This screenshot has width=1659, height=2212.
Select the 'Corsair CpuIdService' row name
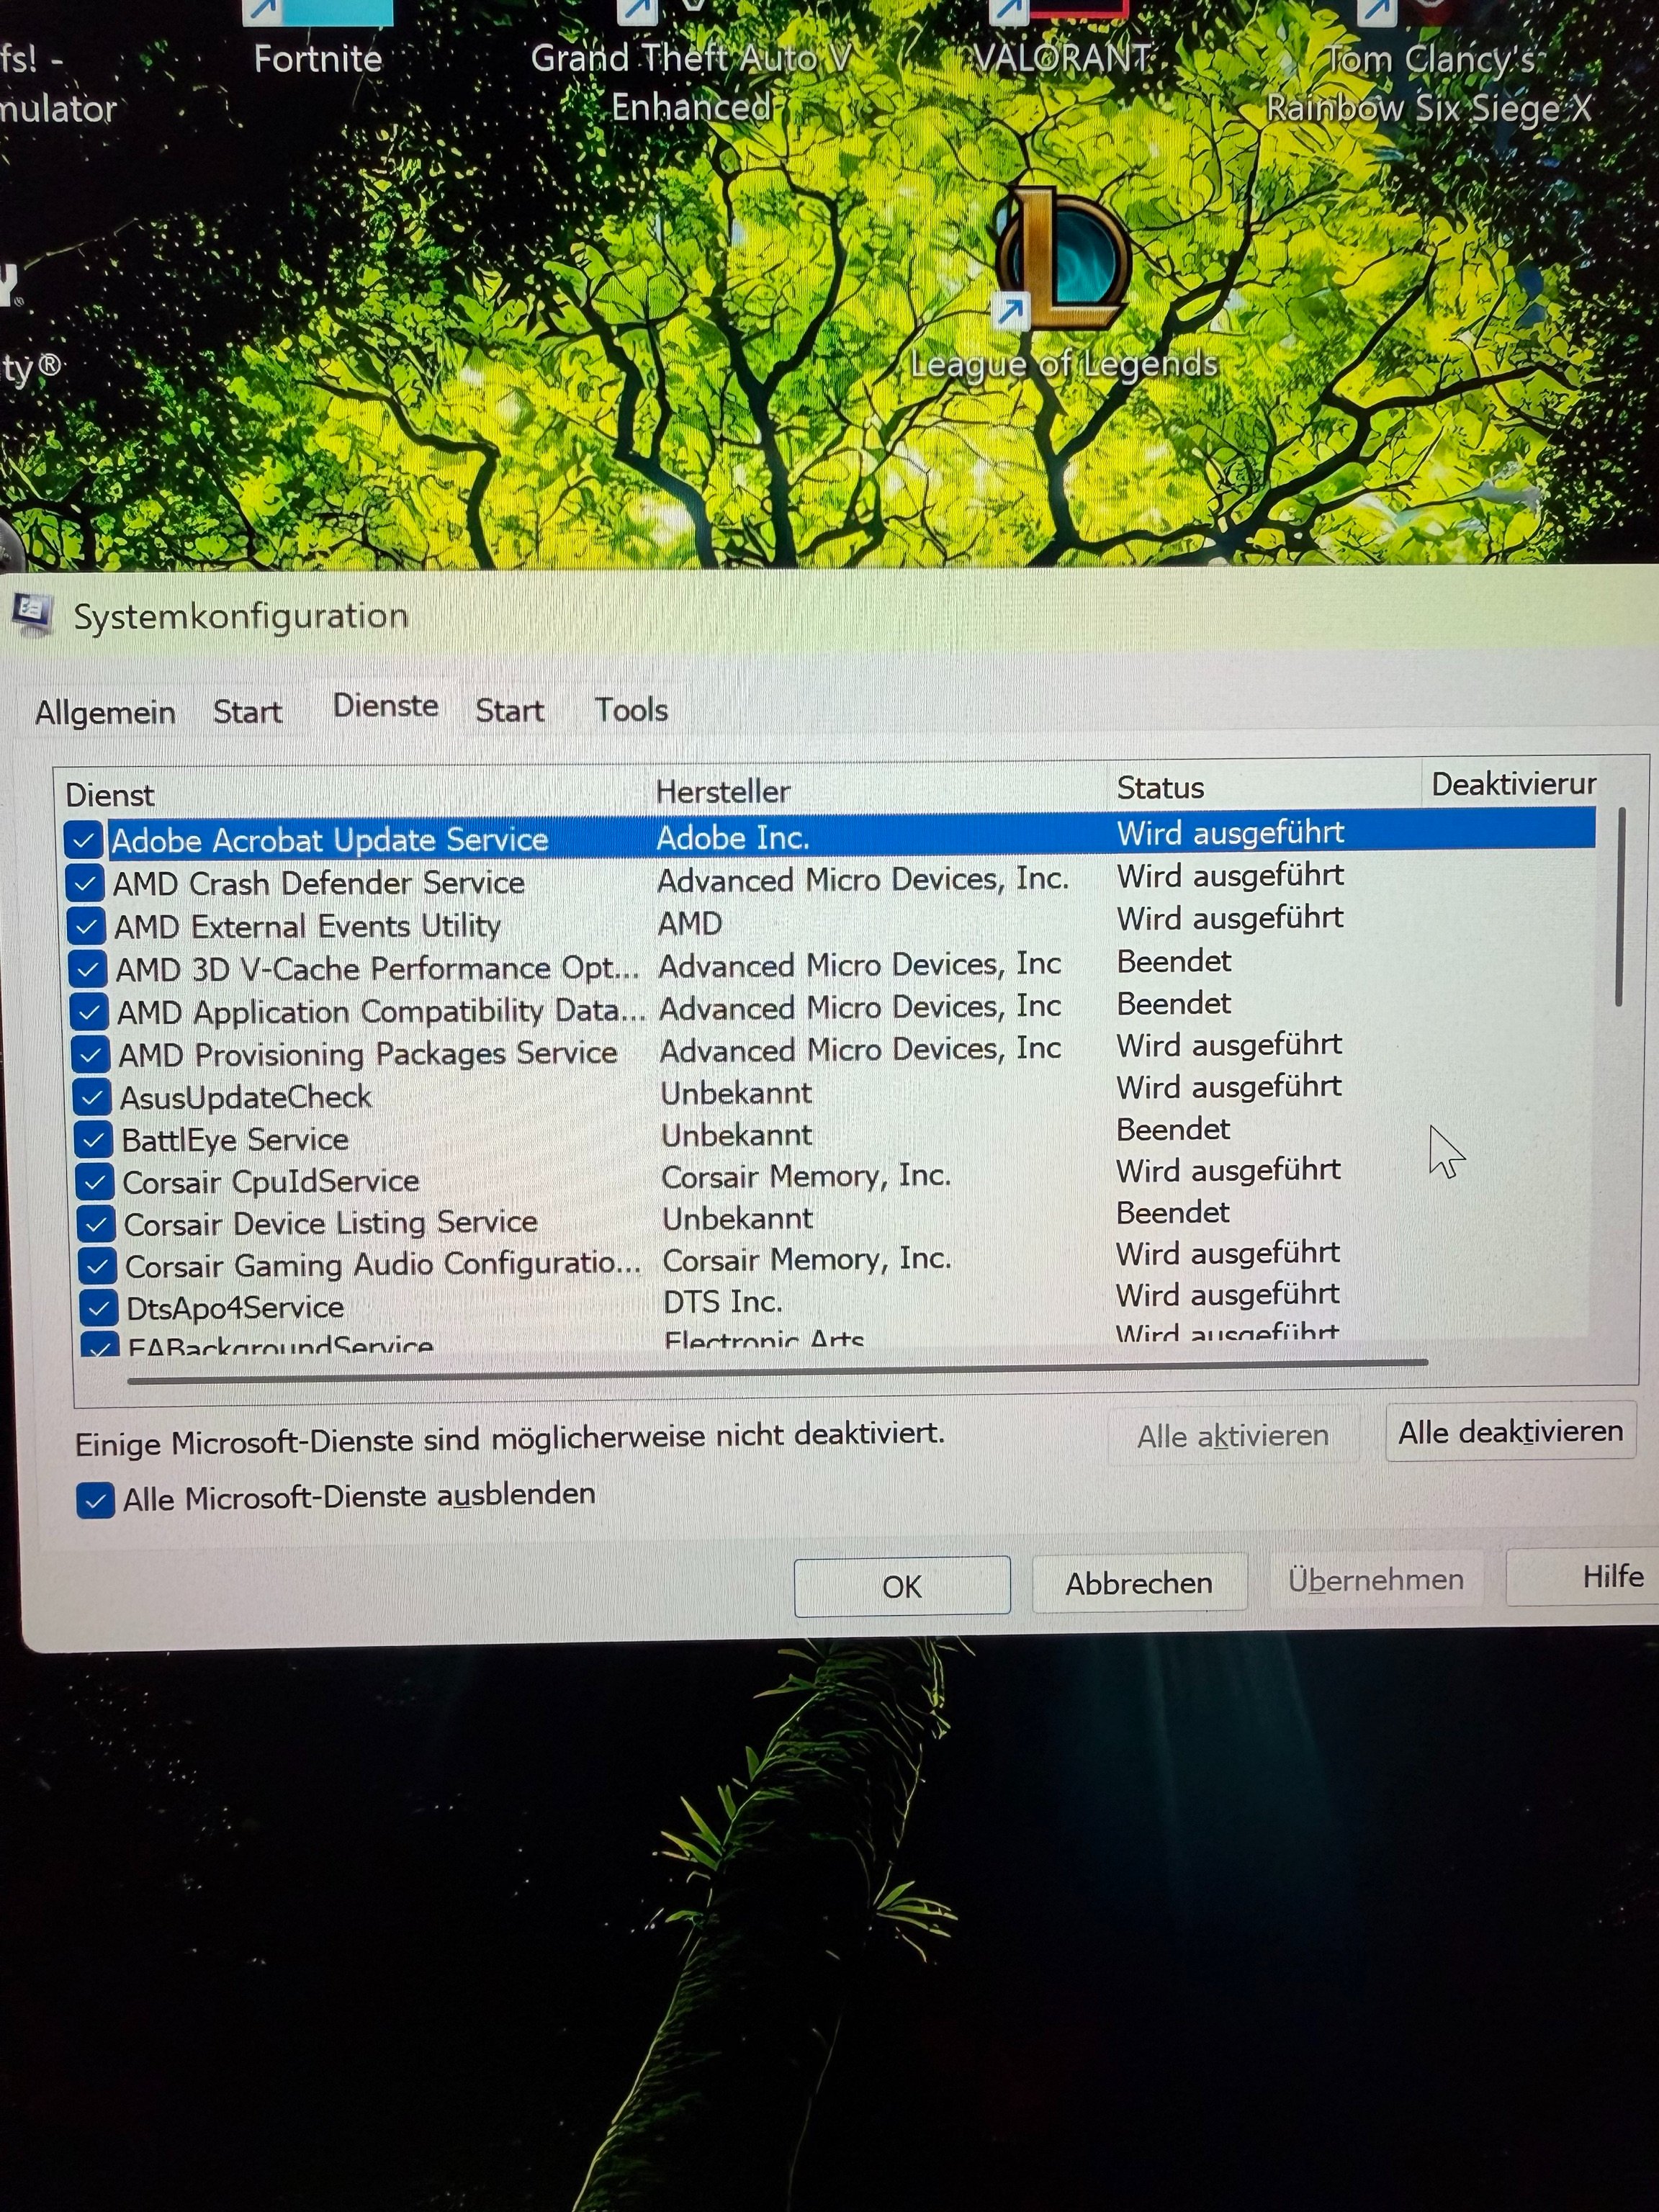(271, 1181)
